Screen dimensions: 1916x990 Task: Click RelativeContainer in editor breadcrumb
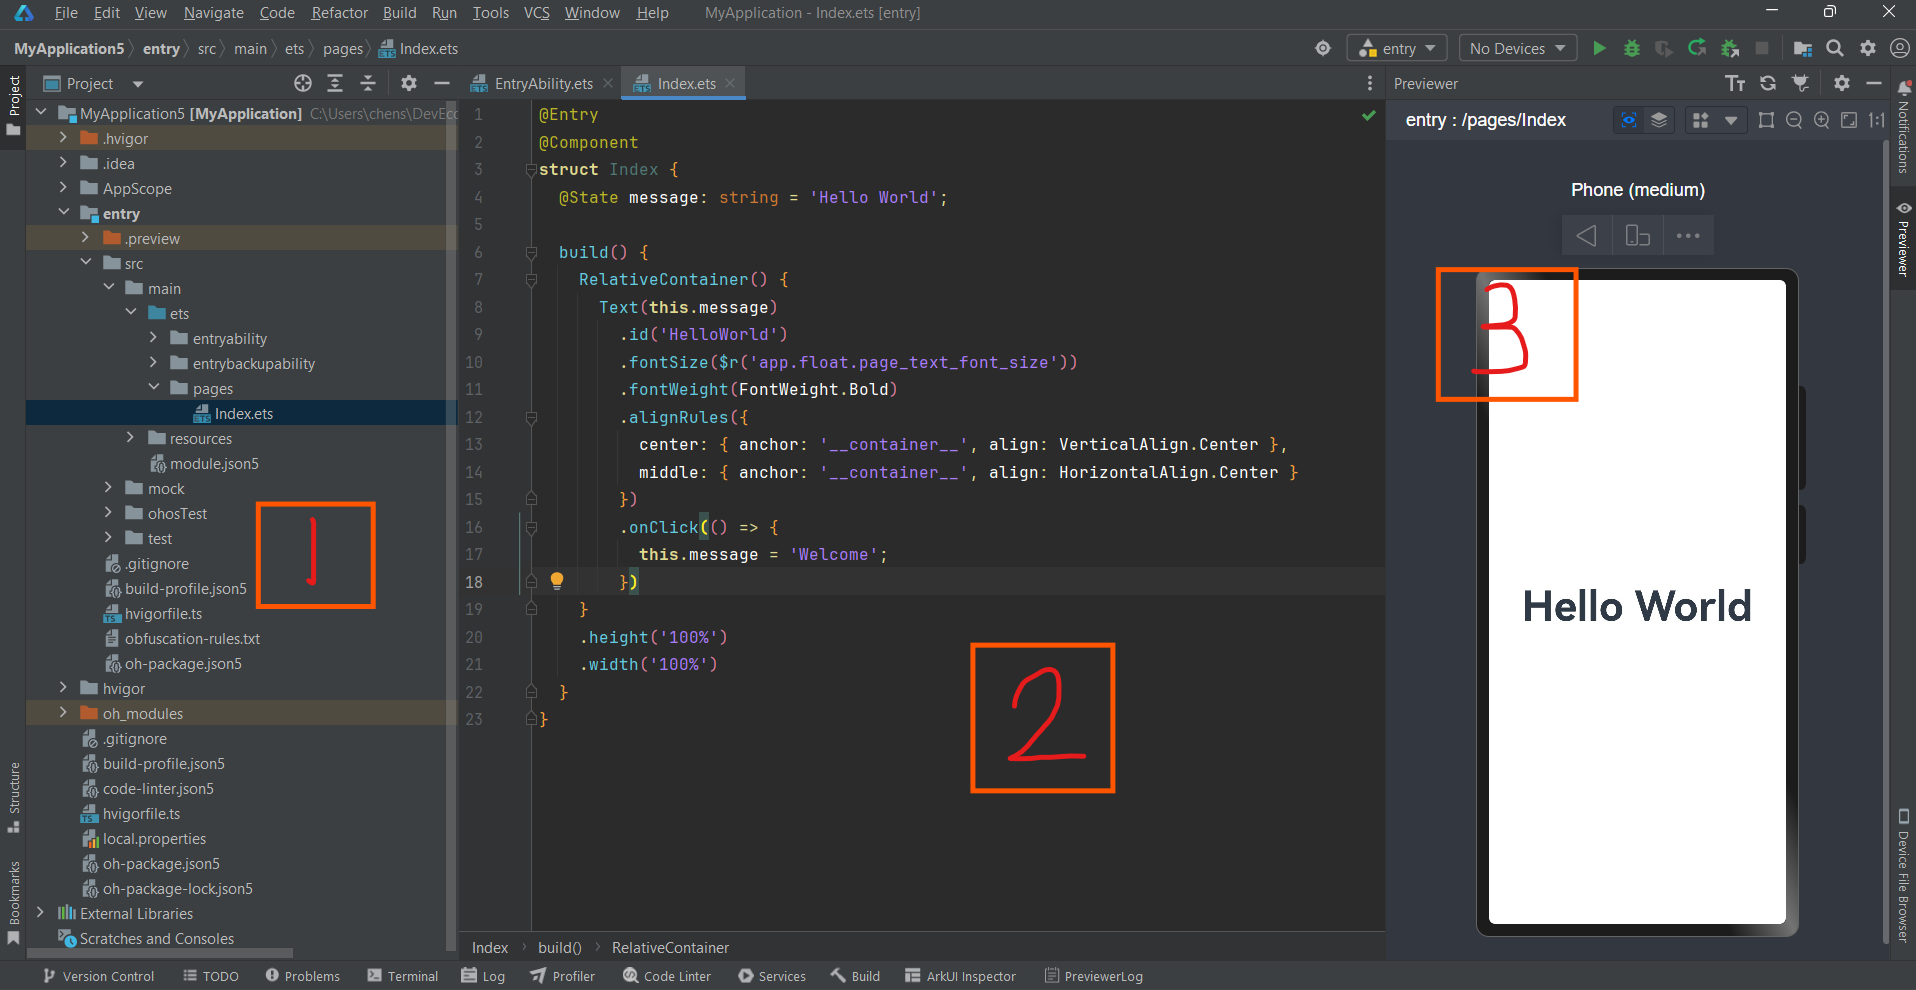click(670, 947)
